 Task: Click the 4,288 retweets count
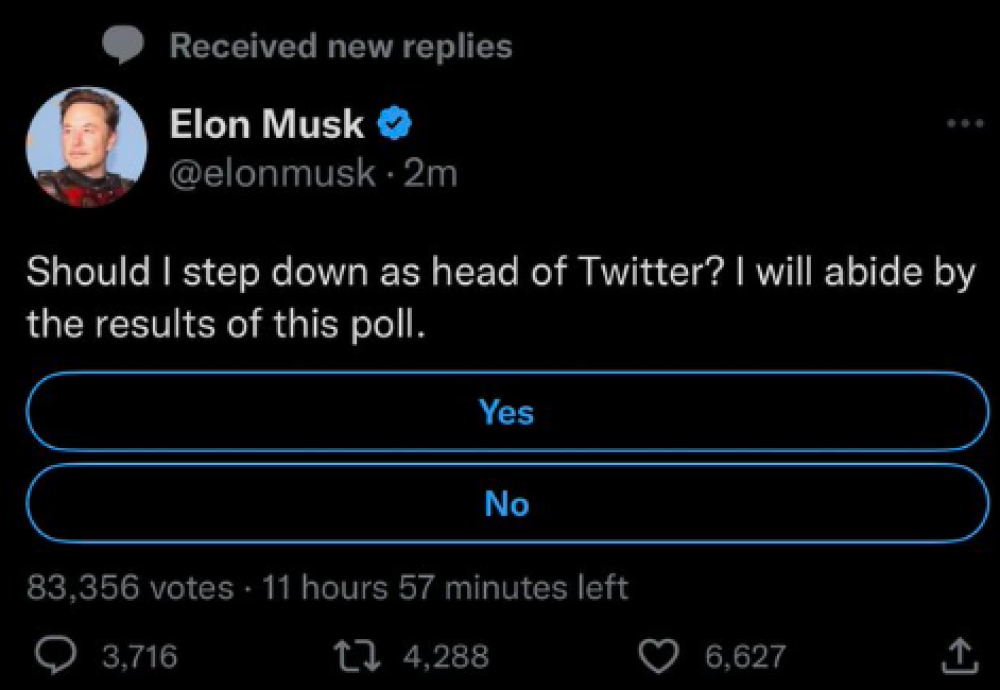tap(446, 656)
